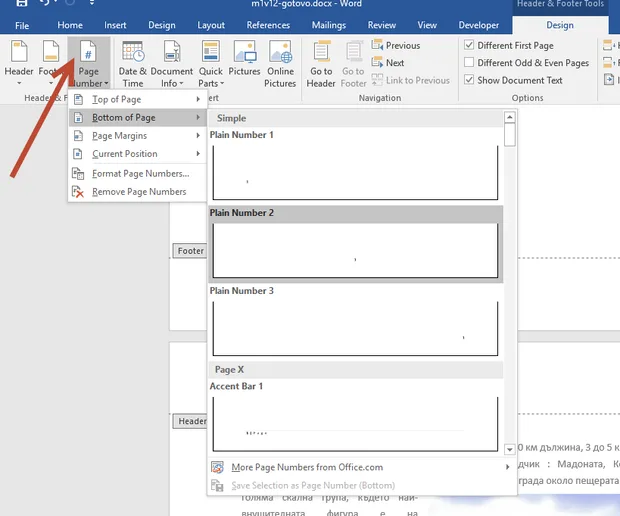Open the Document Info button
Viewport: 620px width, 516px height.
(x=172, y=63)
